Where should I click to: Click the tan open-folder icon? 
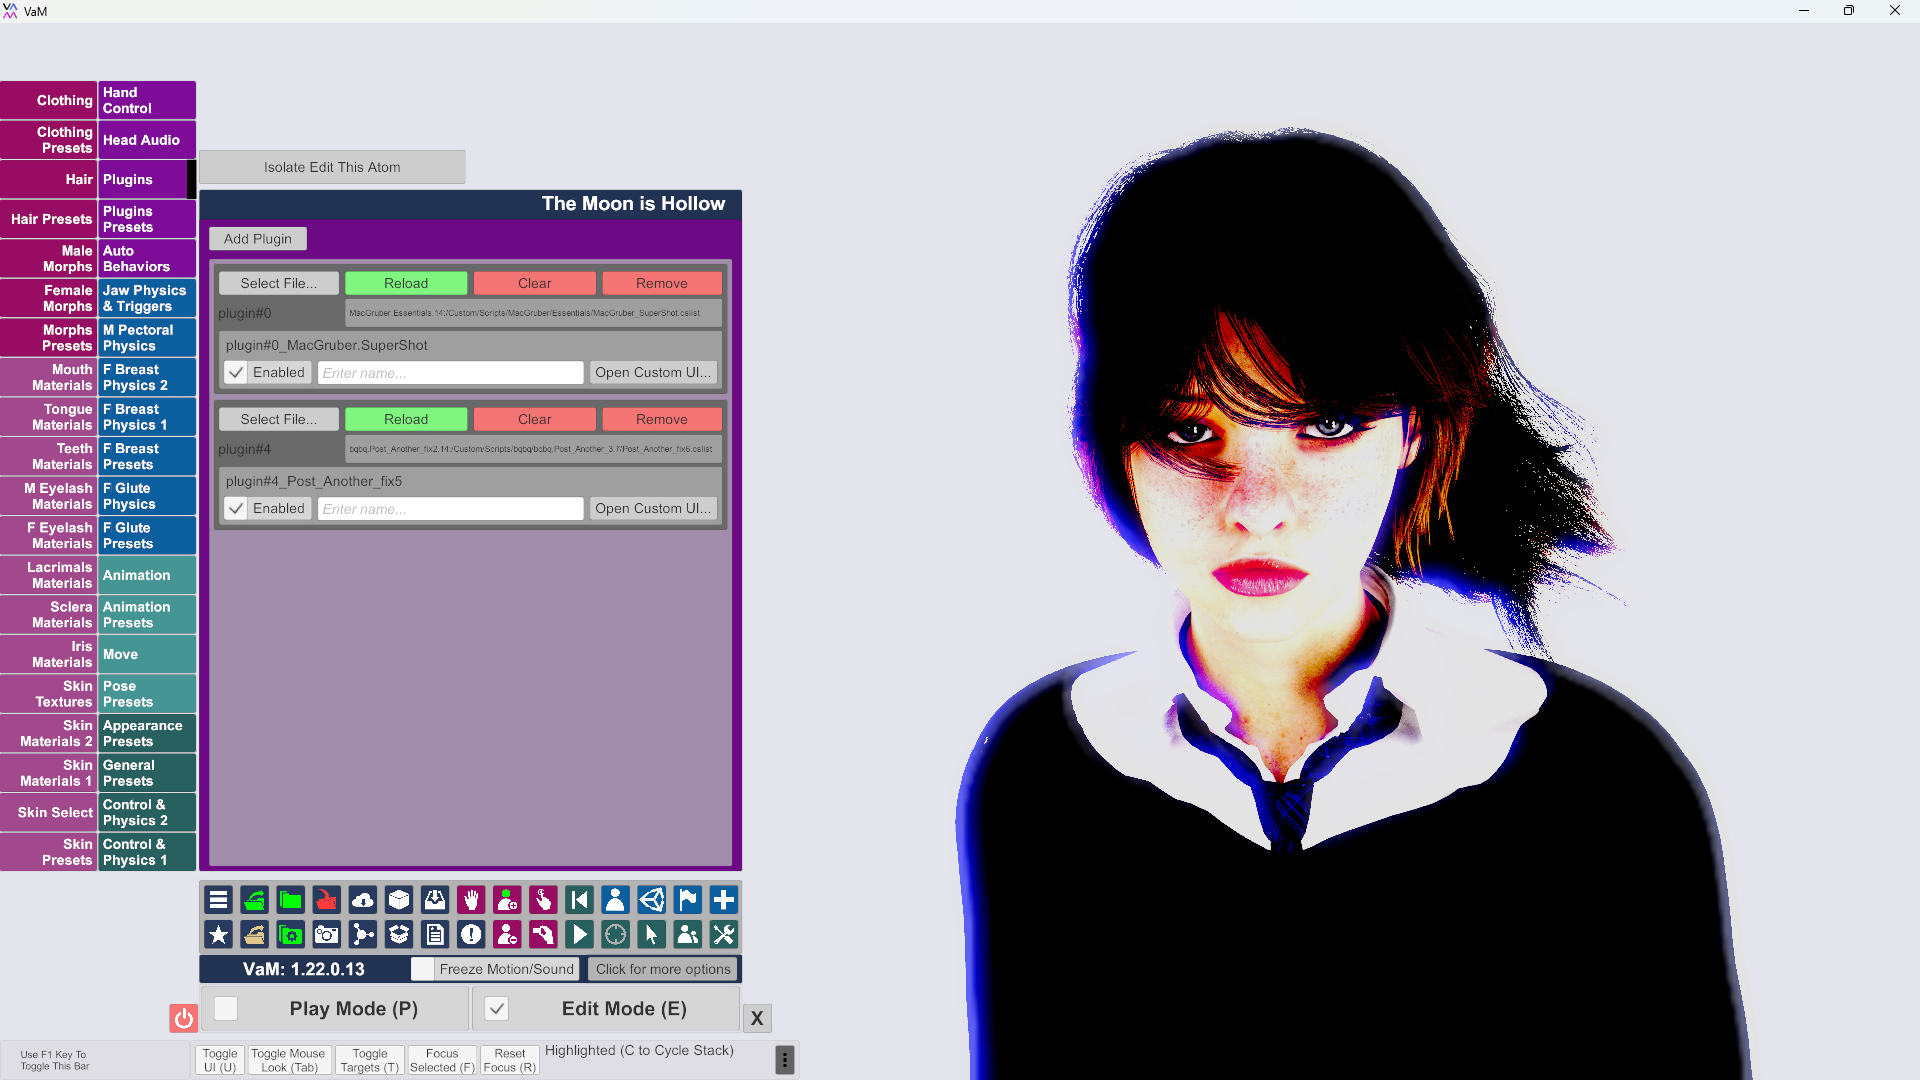pos(254,935)
